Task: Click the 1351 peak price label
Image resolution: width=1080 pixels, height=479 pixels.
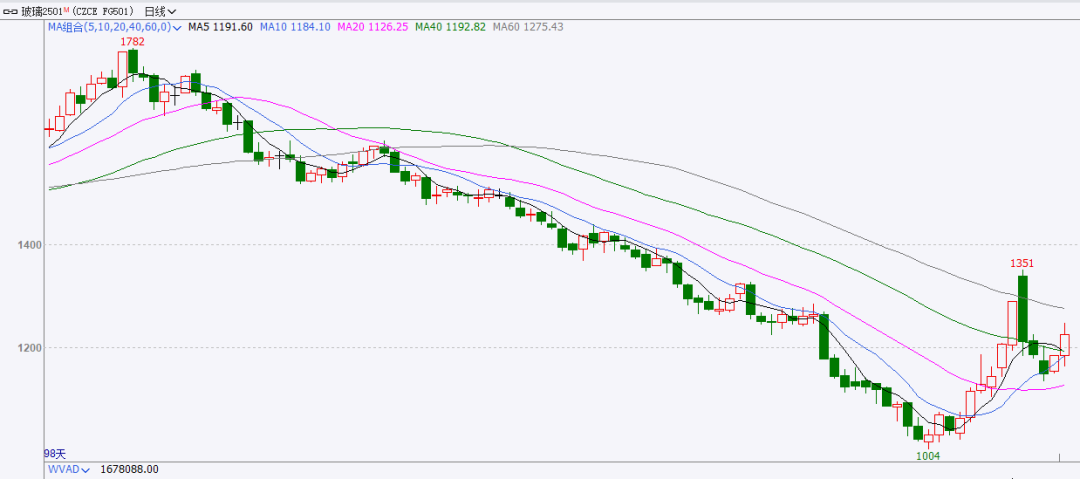Action: [x=1021, y=263]
